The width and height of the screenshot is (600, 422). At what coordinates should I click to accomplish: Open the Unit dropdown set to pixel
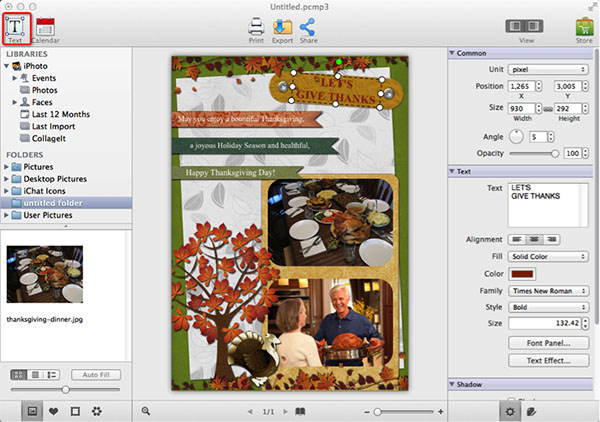(x=547, y=69)
